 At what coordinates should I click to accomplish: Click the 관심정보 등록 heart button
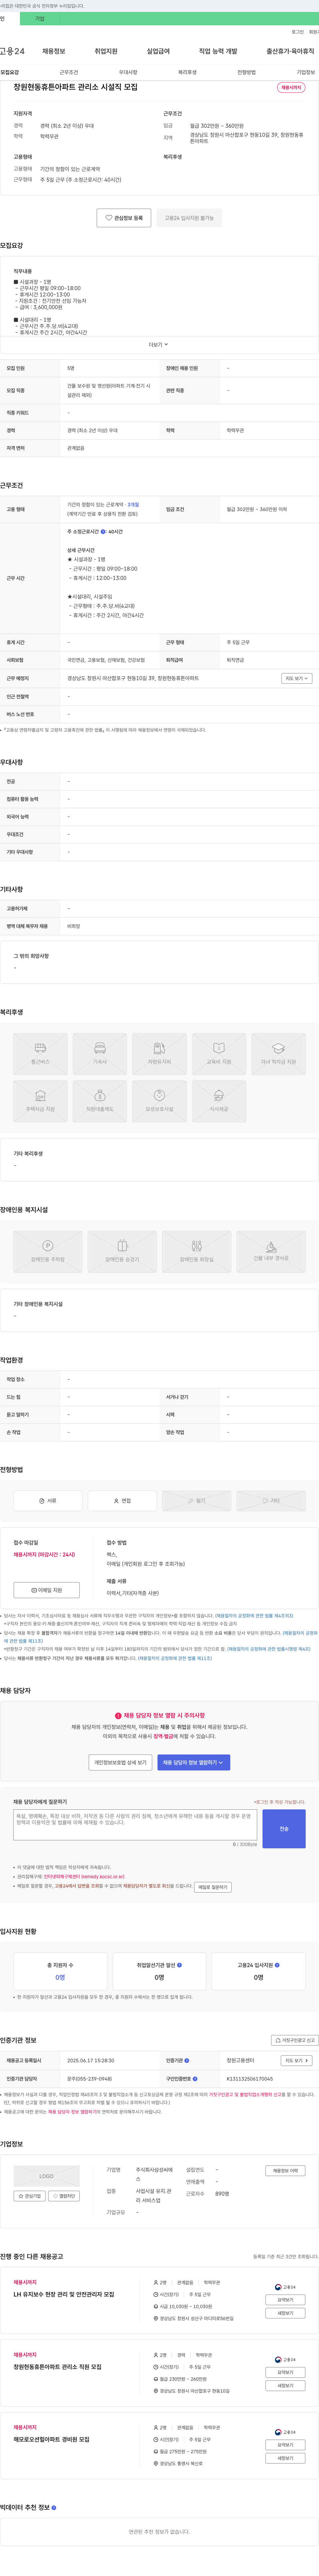[x=124, y=218]
